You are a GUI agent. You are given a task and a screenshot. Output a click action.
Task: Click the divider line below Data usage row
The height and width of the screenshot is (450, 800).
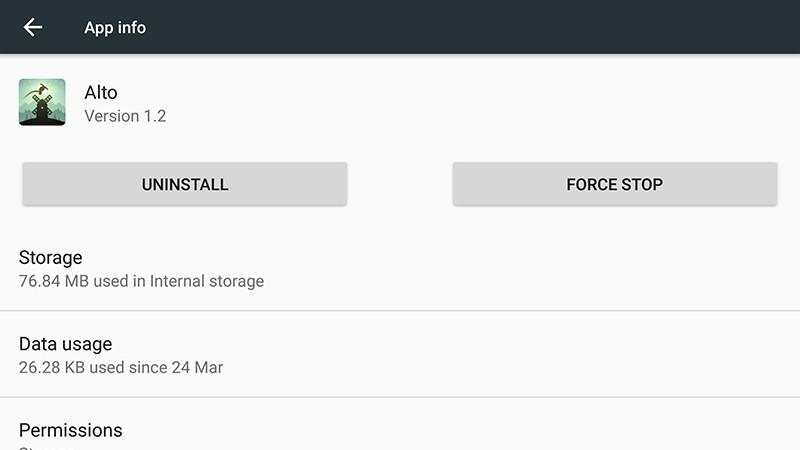400,397
